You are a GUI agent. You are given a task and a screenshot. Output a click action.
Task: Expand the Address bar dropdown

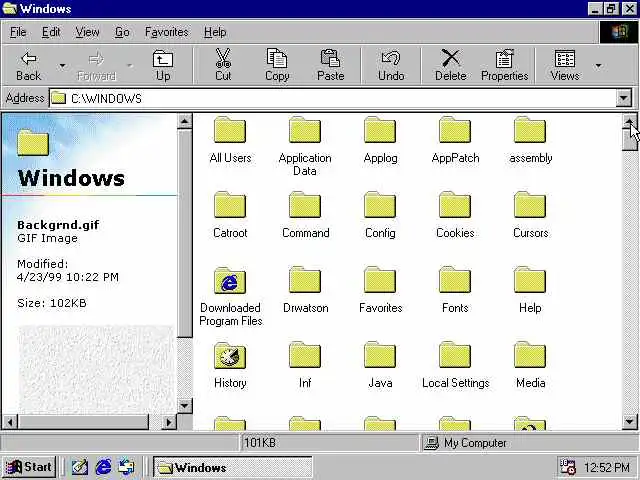point(623,98)
